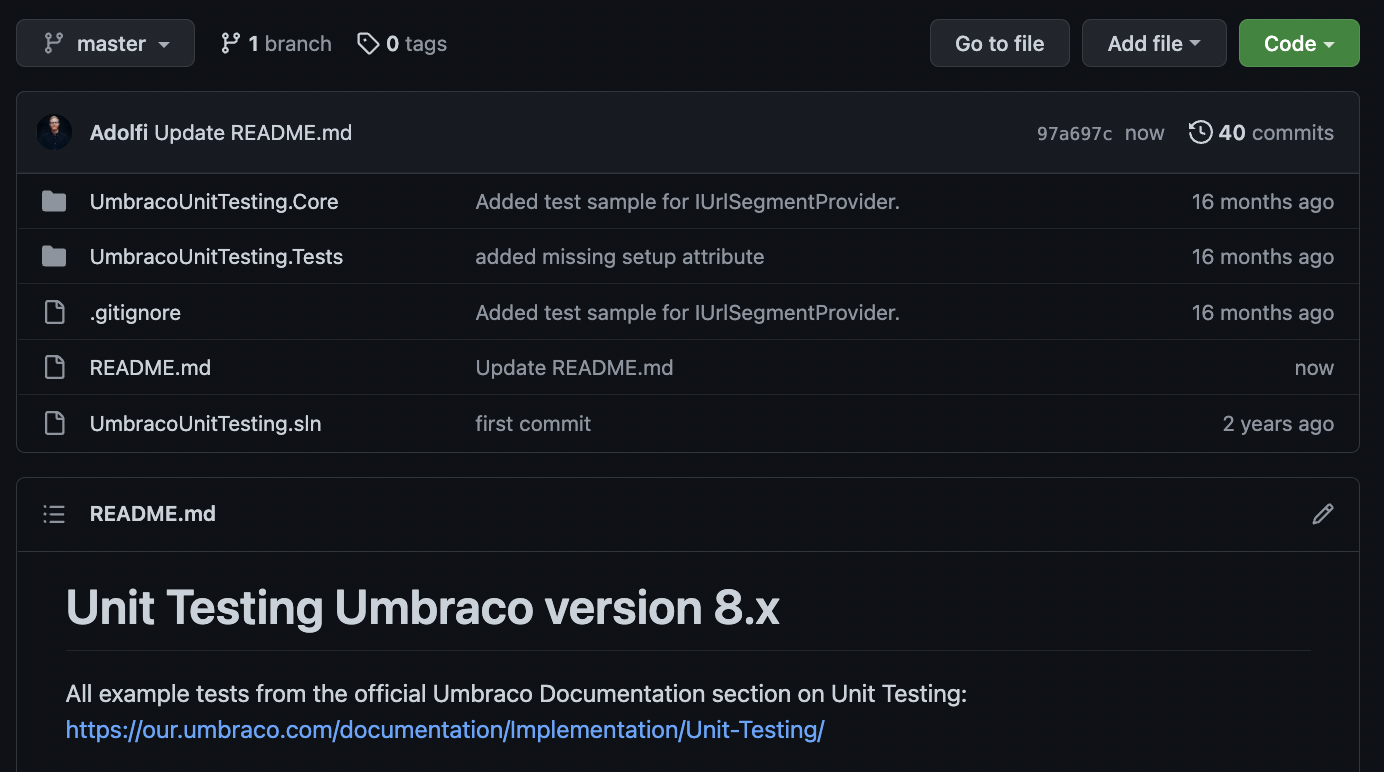Open the green Code dropdown button
Image resolution: width=1384 pixels, height=772 pixels.
(x=1299, y=44)
